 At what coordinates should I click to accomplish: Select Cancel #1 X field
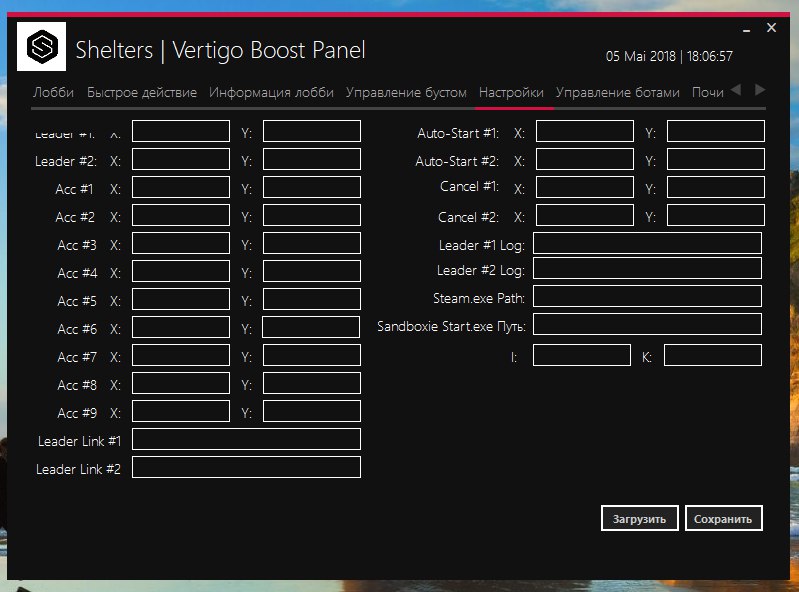(x=585, y=187)
